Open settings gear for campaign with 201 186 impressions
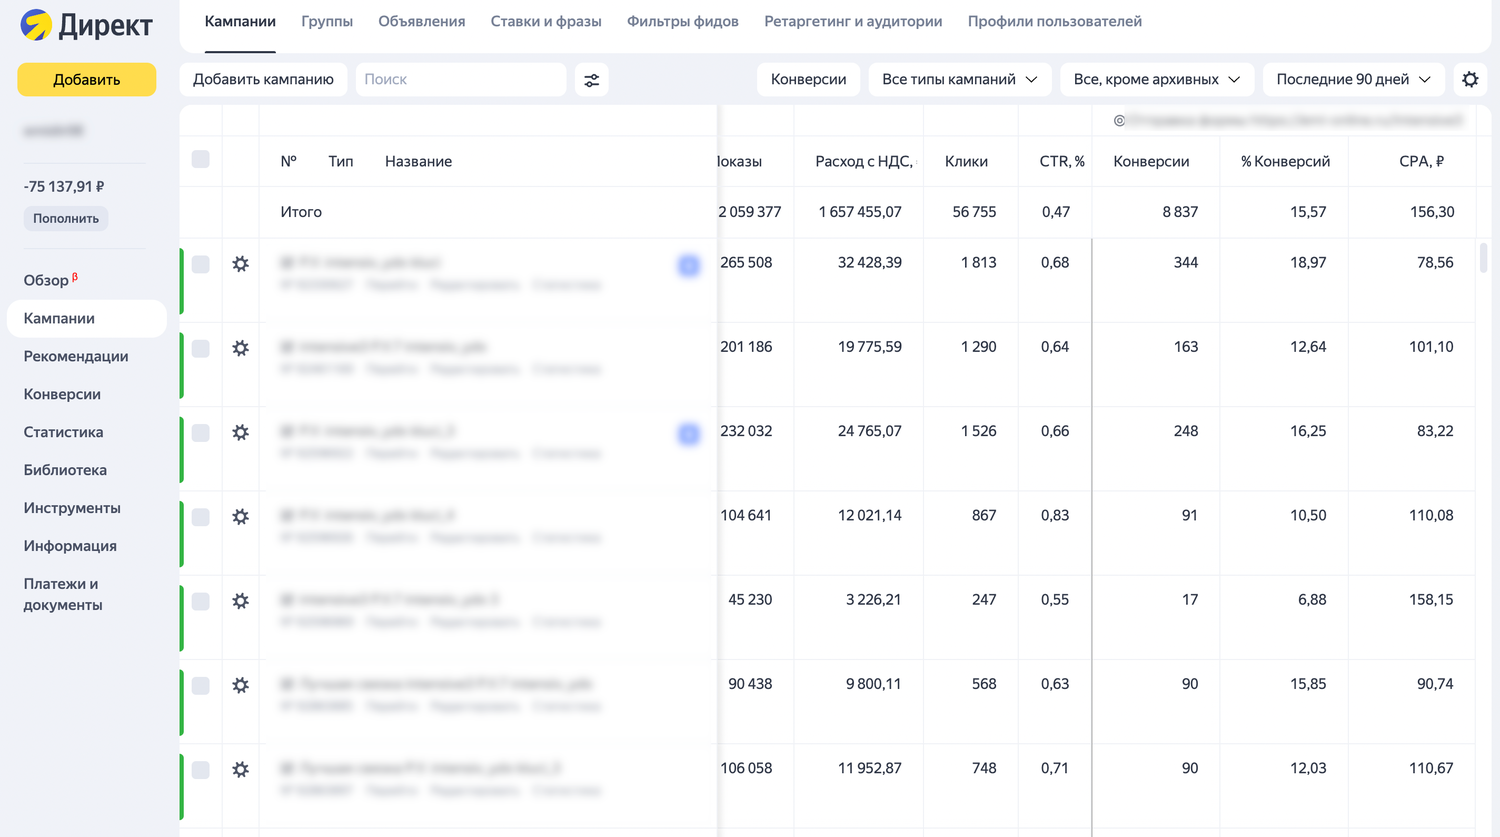1500x837 pixels. point(241,348)
